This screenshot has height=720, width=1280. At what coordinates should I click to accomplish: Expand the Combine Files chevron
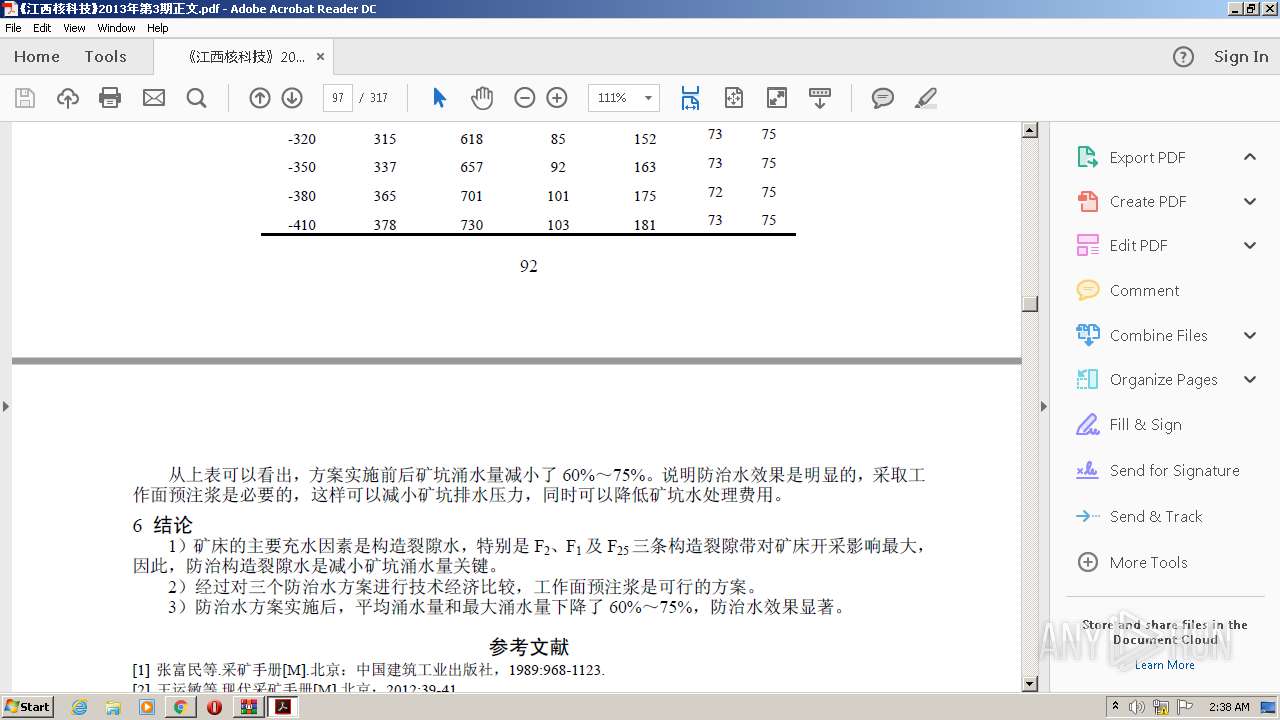tap(1250, 335)
